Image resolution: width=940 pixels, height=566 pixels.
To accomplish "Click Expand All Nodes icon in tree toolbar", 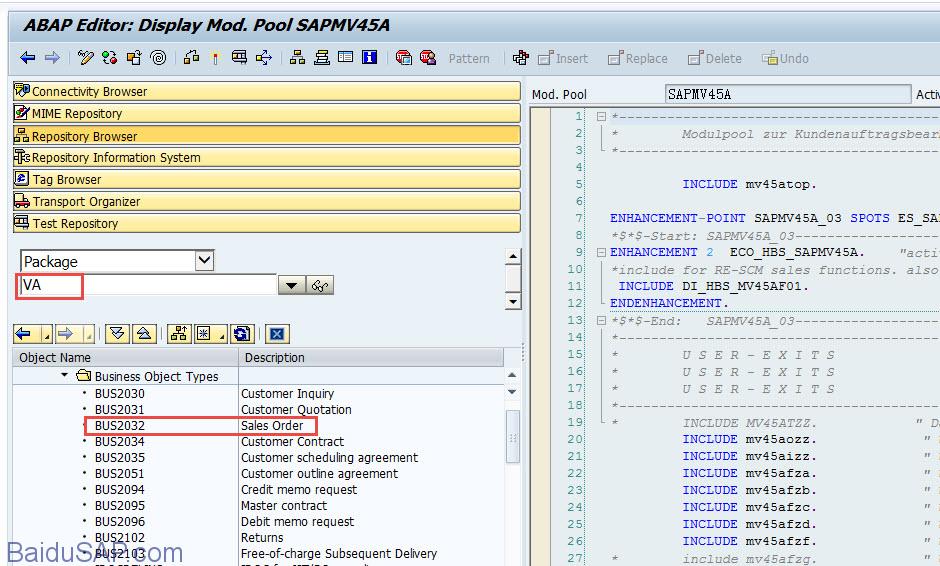I will coord(118,334).
